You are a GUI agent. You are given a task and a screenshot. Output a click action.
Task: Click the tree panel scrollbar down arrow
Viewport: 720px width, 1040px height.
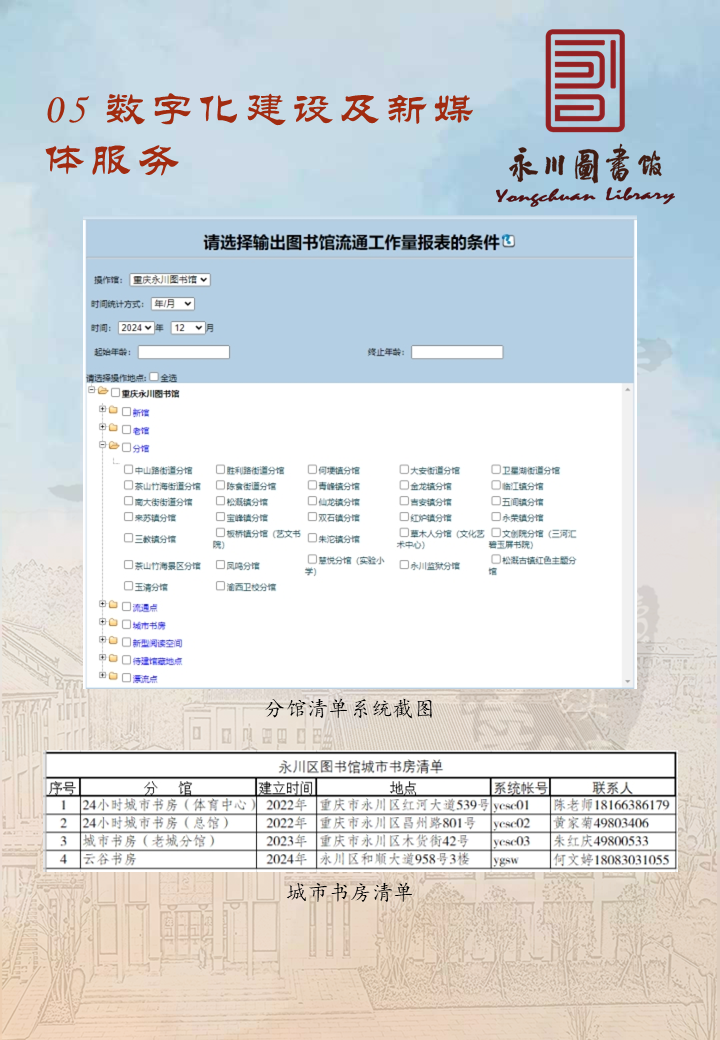pos(627,681)
